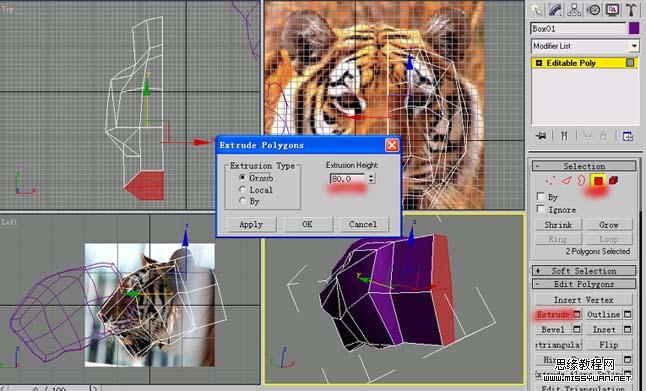
Task: Open Configure Modifier Sets icon
Action: tap(627, 136)
